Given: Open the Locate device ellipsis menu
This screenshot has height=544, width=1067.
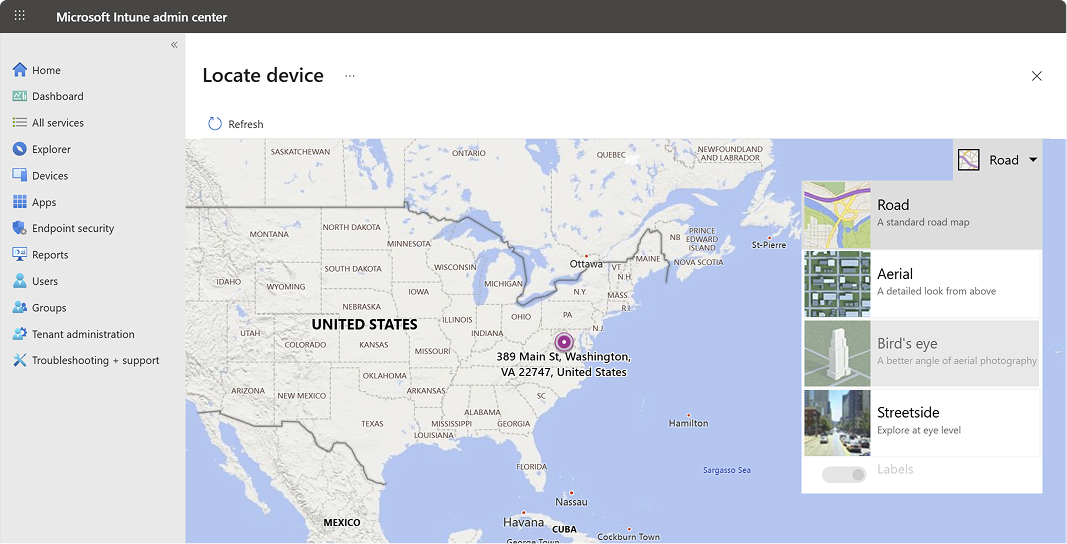Looking at the screenshot, I should click(350, 76).
